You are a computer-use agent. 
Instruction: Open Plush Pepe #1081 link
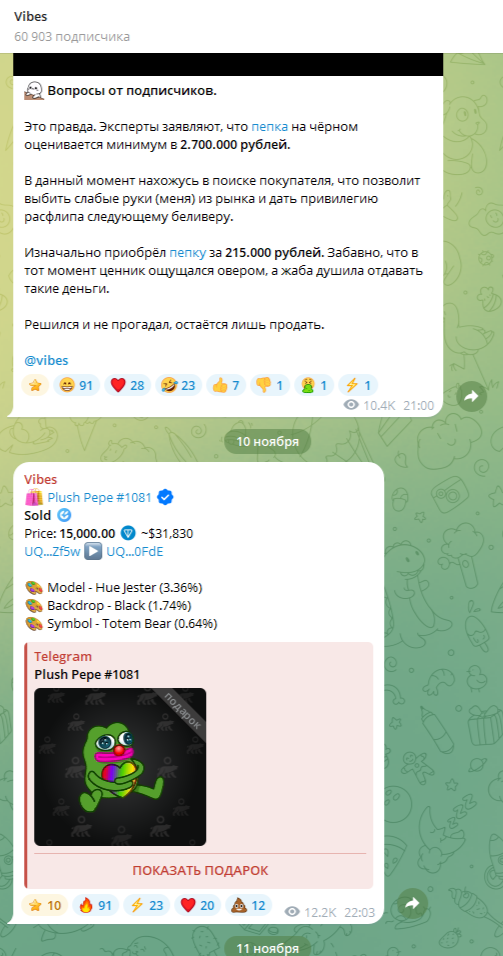(99, 498)
